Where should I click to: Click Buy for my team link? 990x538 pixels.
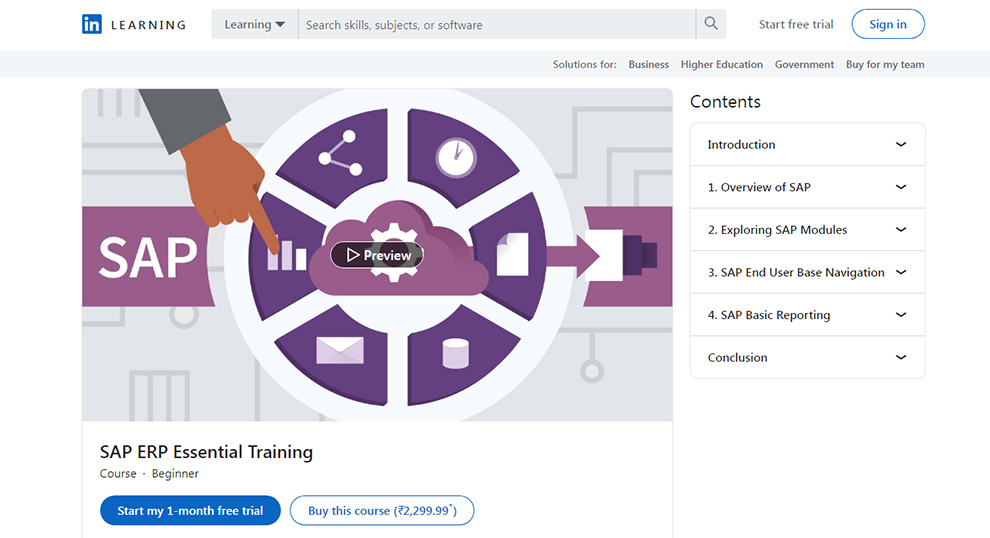(x=885, y=64)
